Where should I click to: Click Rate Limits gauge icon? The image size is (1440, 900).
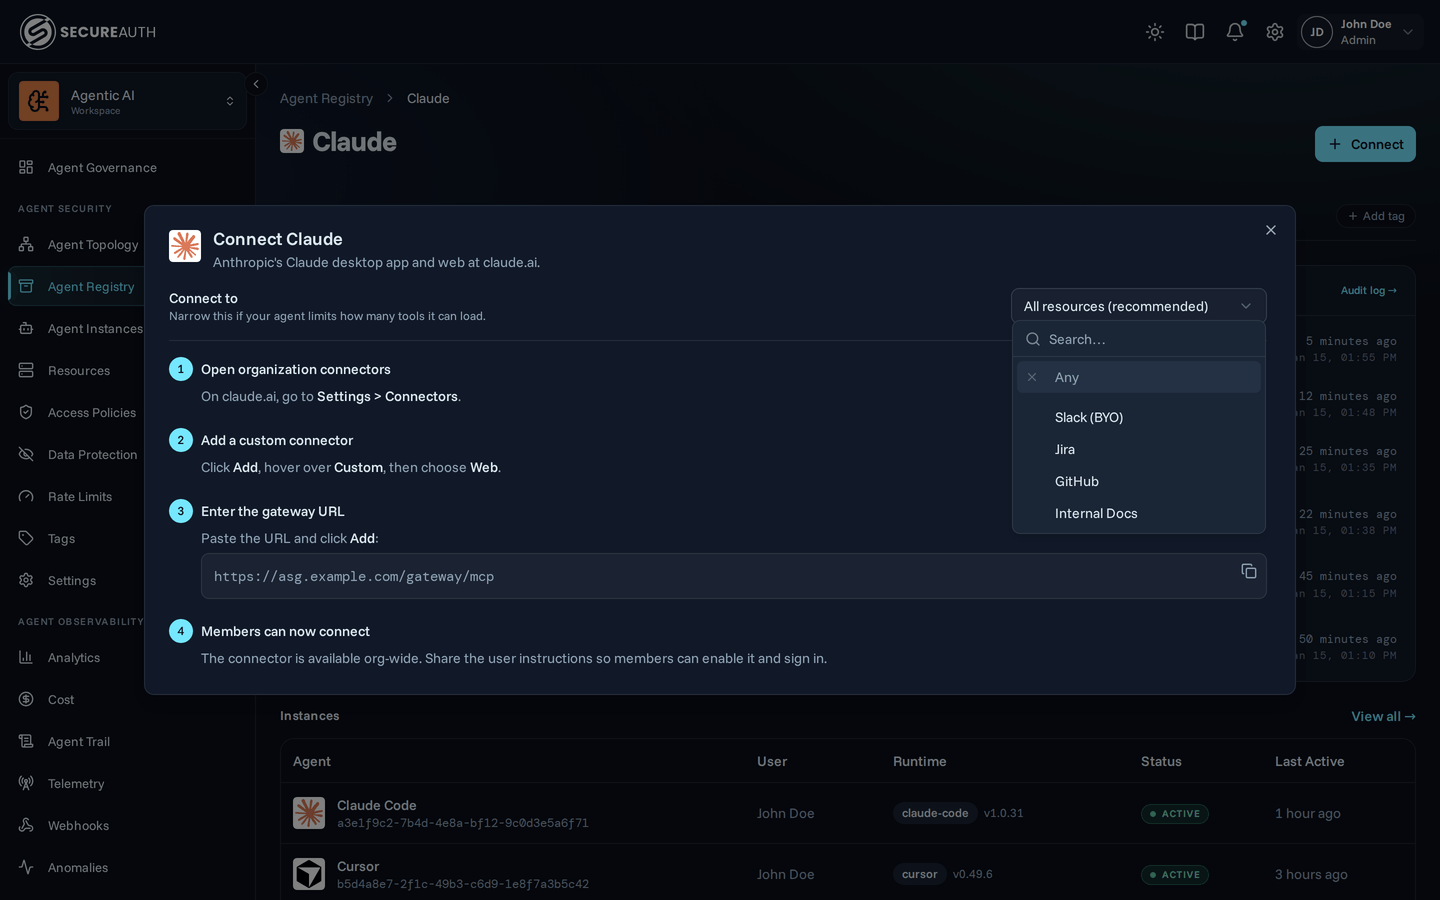click(x=26, y=496)
